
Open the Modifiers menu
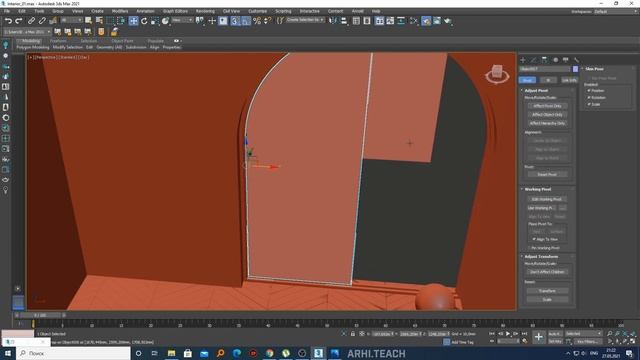click(120, 11)
